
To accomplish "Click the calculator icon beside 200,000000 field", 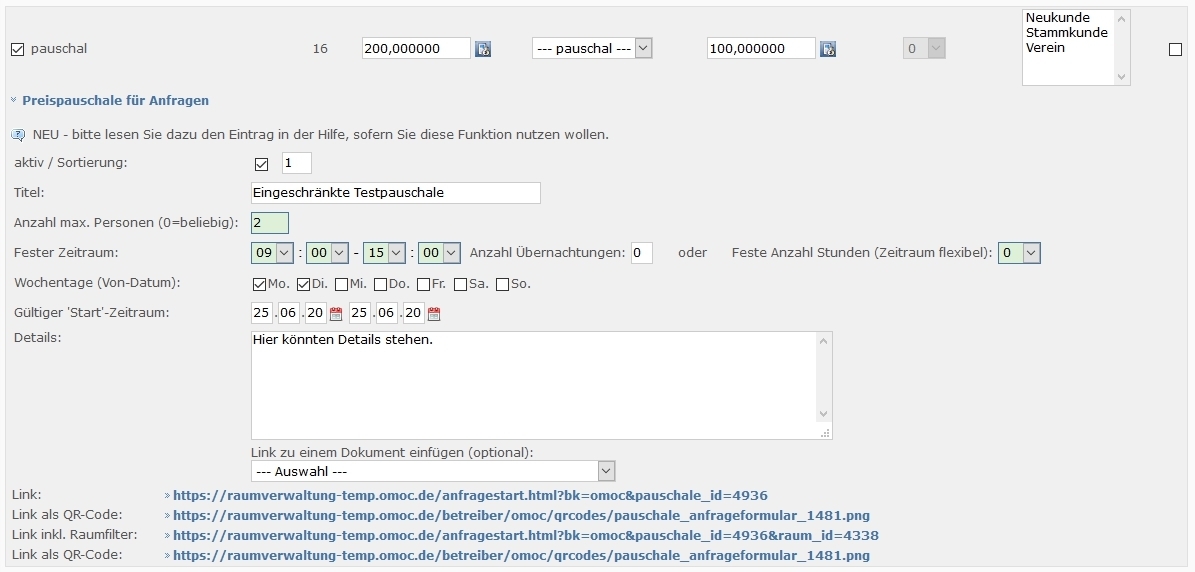I will pos(483,49).
